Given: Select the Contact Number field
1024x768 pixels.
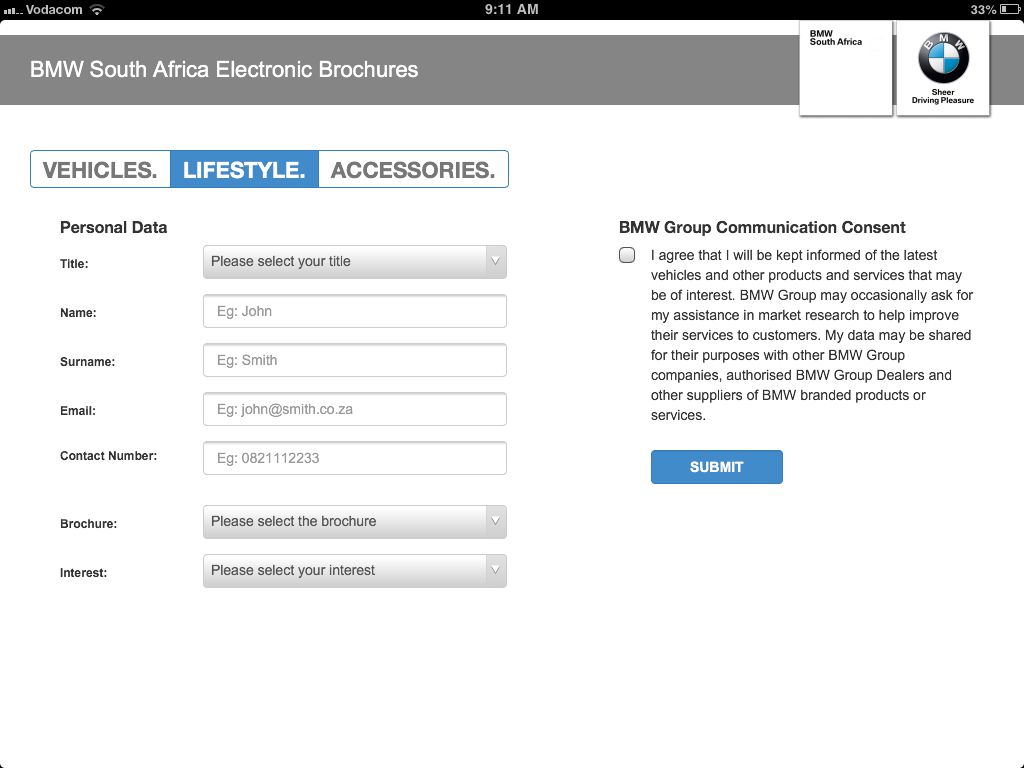Looking at the screenshot, I should 355,458.
